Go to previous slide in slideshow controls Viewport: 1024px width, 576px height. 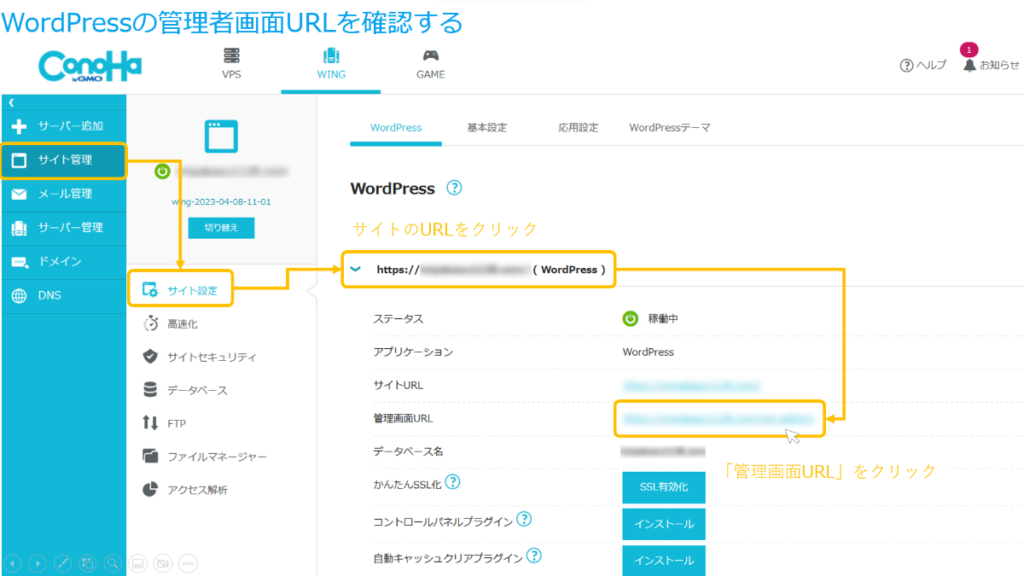[12, 563]
